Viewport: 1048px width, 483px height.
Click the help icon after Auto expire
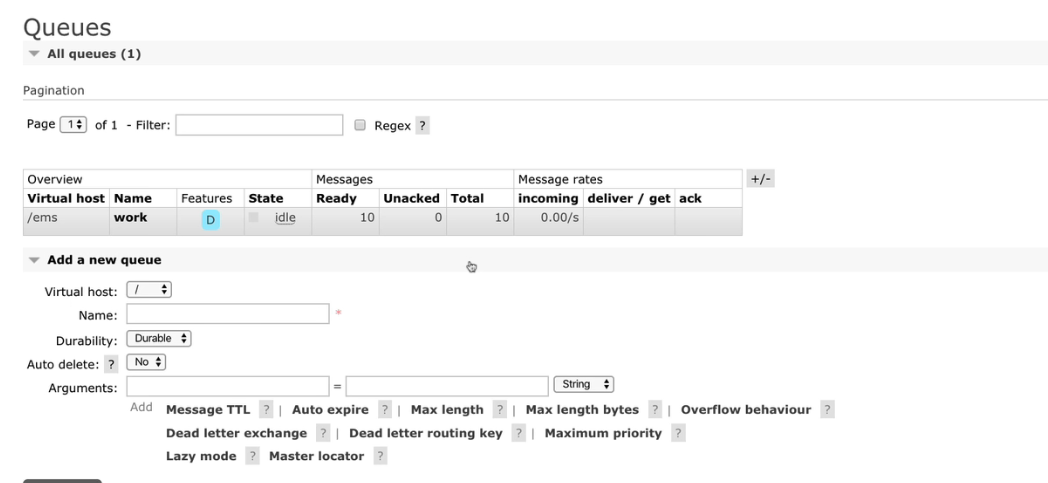tap(385, 410)
